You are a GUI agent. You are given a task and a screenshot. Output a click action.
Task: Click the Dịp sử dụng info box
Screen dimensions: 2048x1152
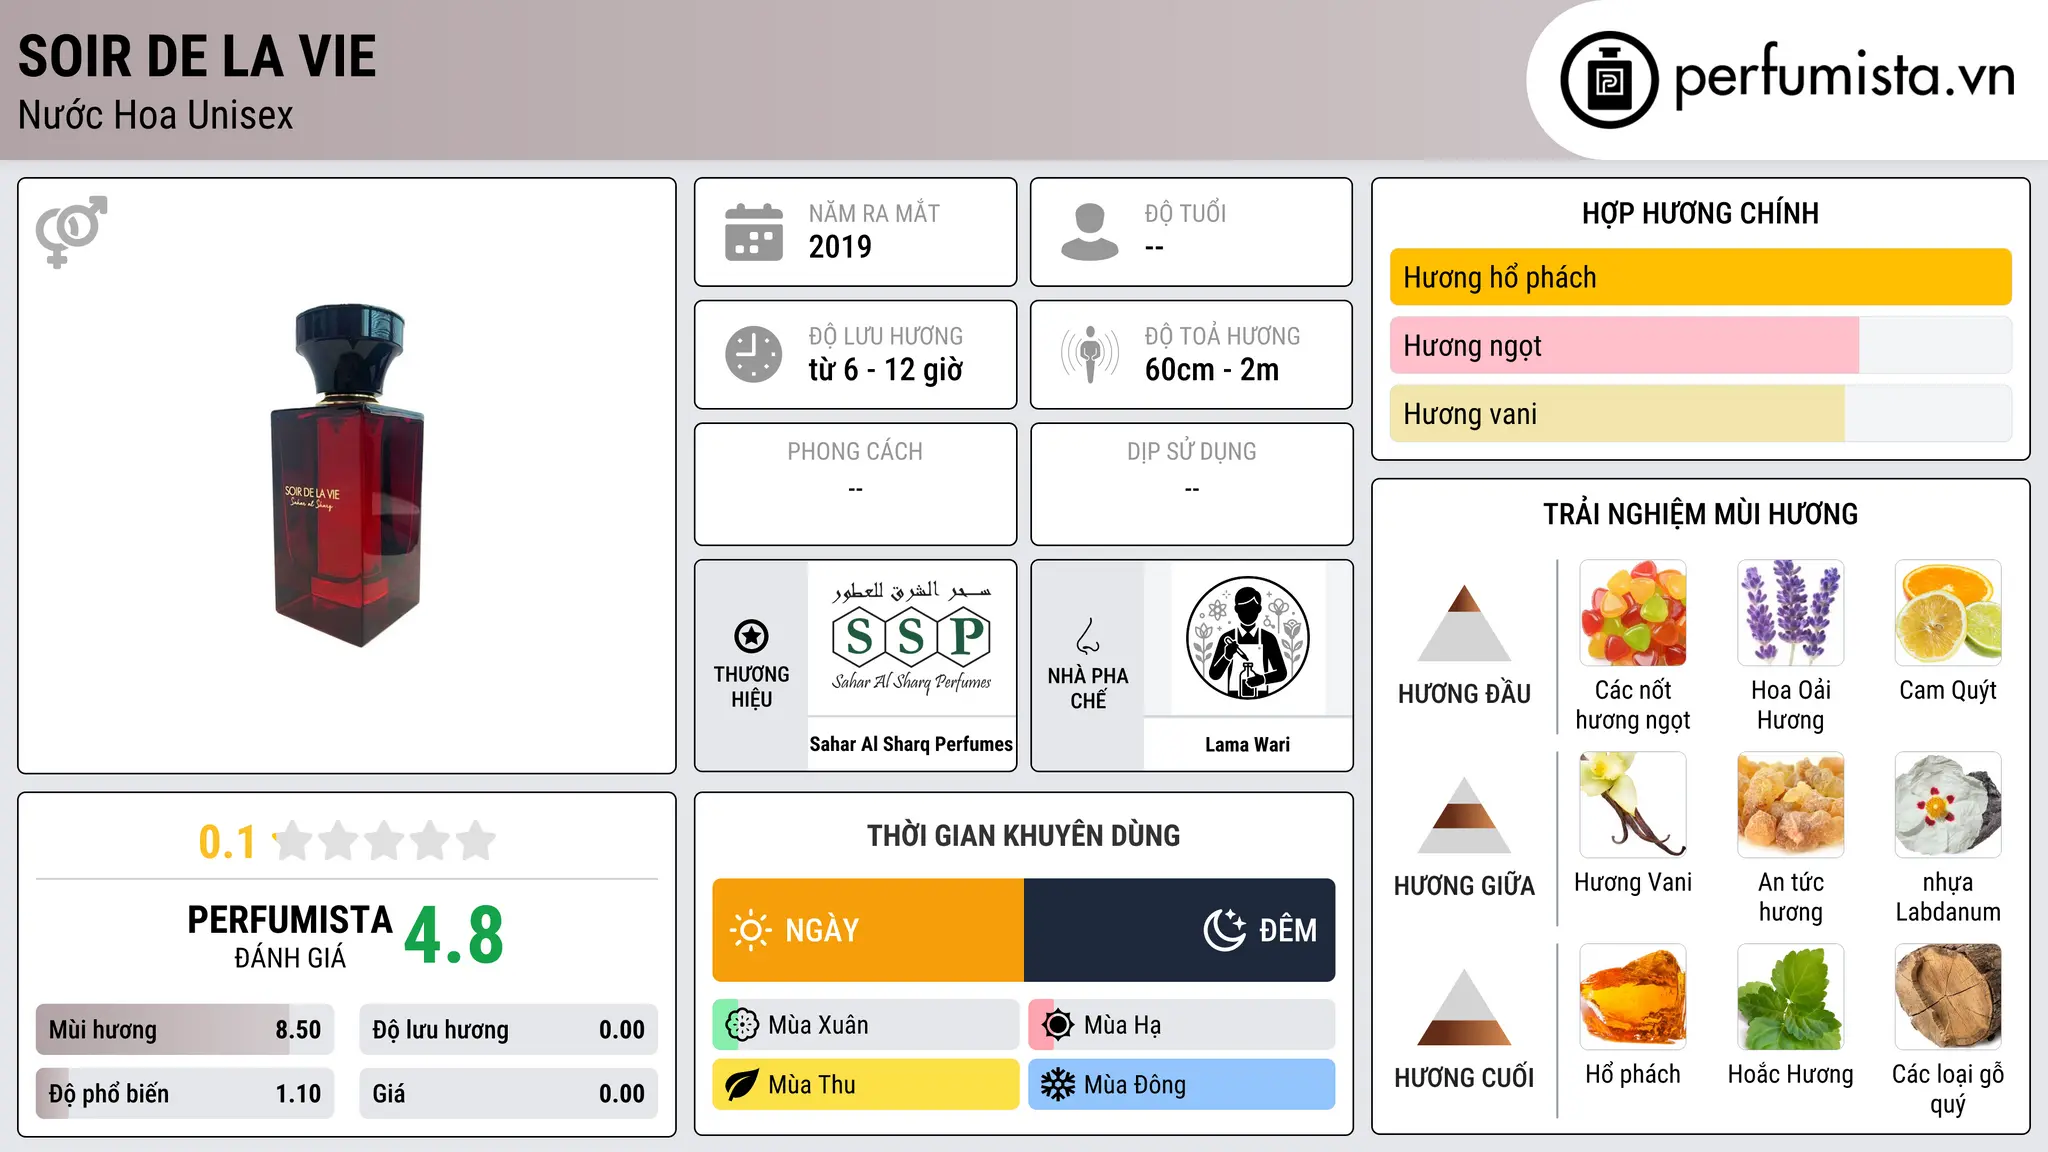pos(1191,484)
